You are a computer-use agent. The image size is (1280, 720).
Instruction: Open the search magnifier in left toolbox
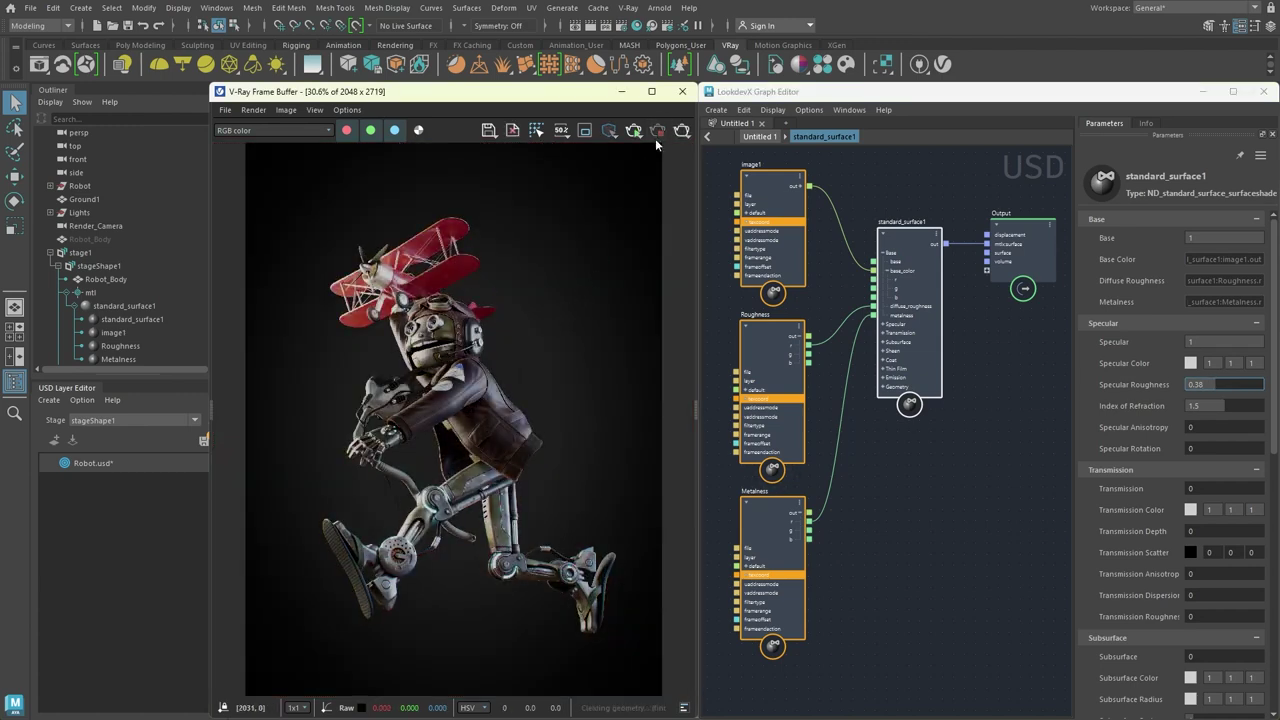pyautogui.click(x=15, y=413)
